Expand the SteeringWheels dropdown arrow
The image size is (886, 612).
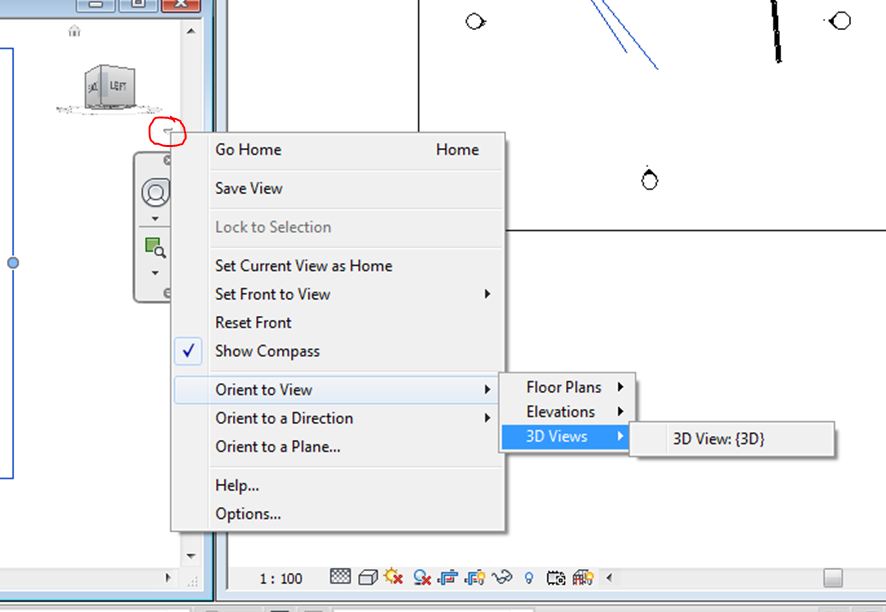pyautogui.click(x=155, y=219)
